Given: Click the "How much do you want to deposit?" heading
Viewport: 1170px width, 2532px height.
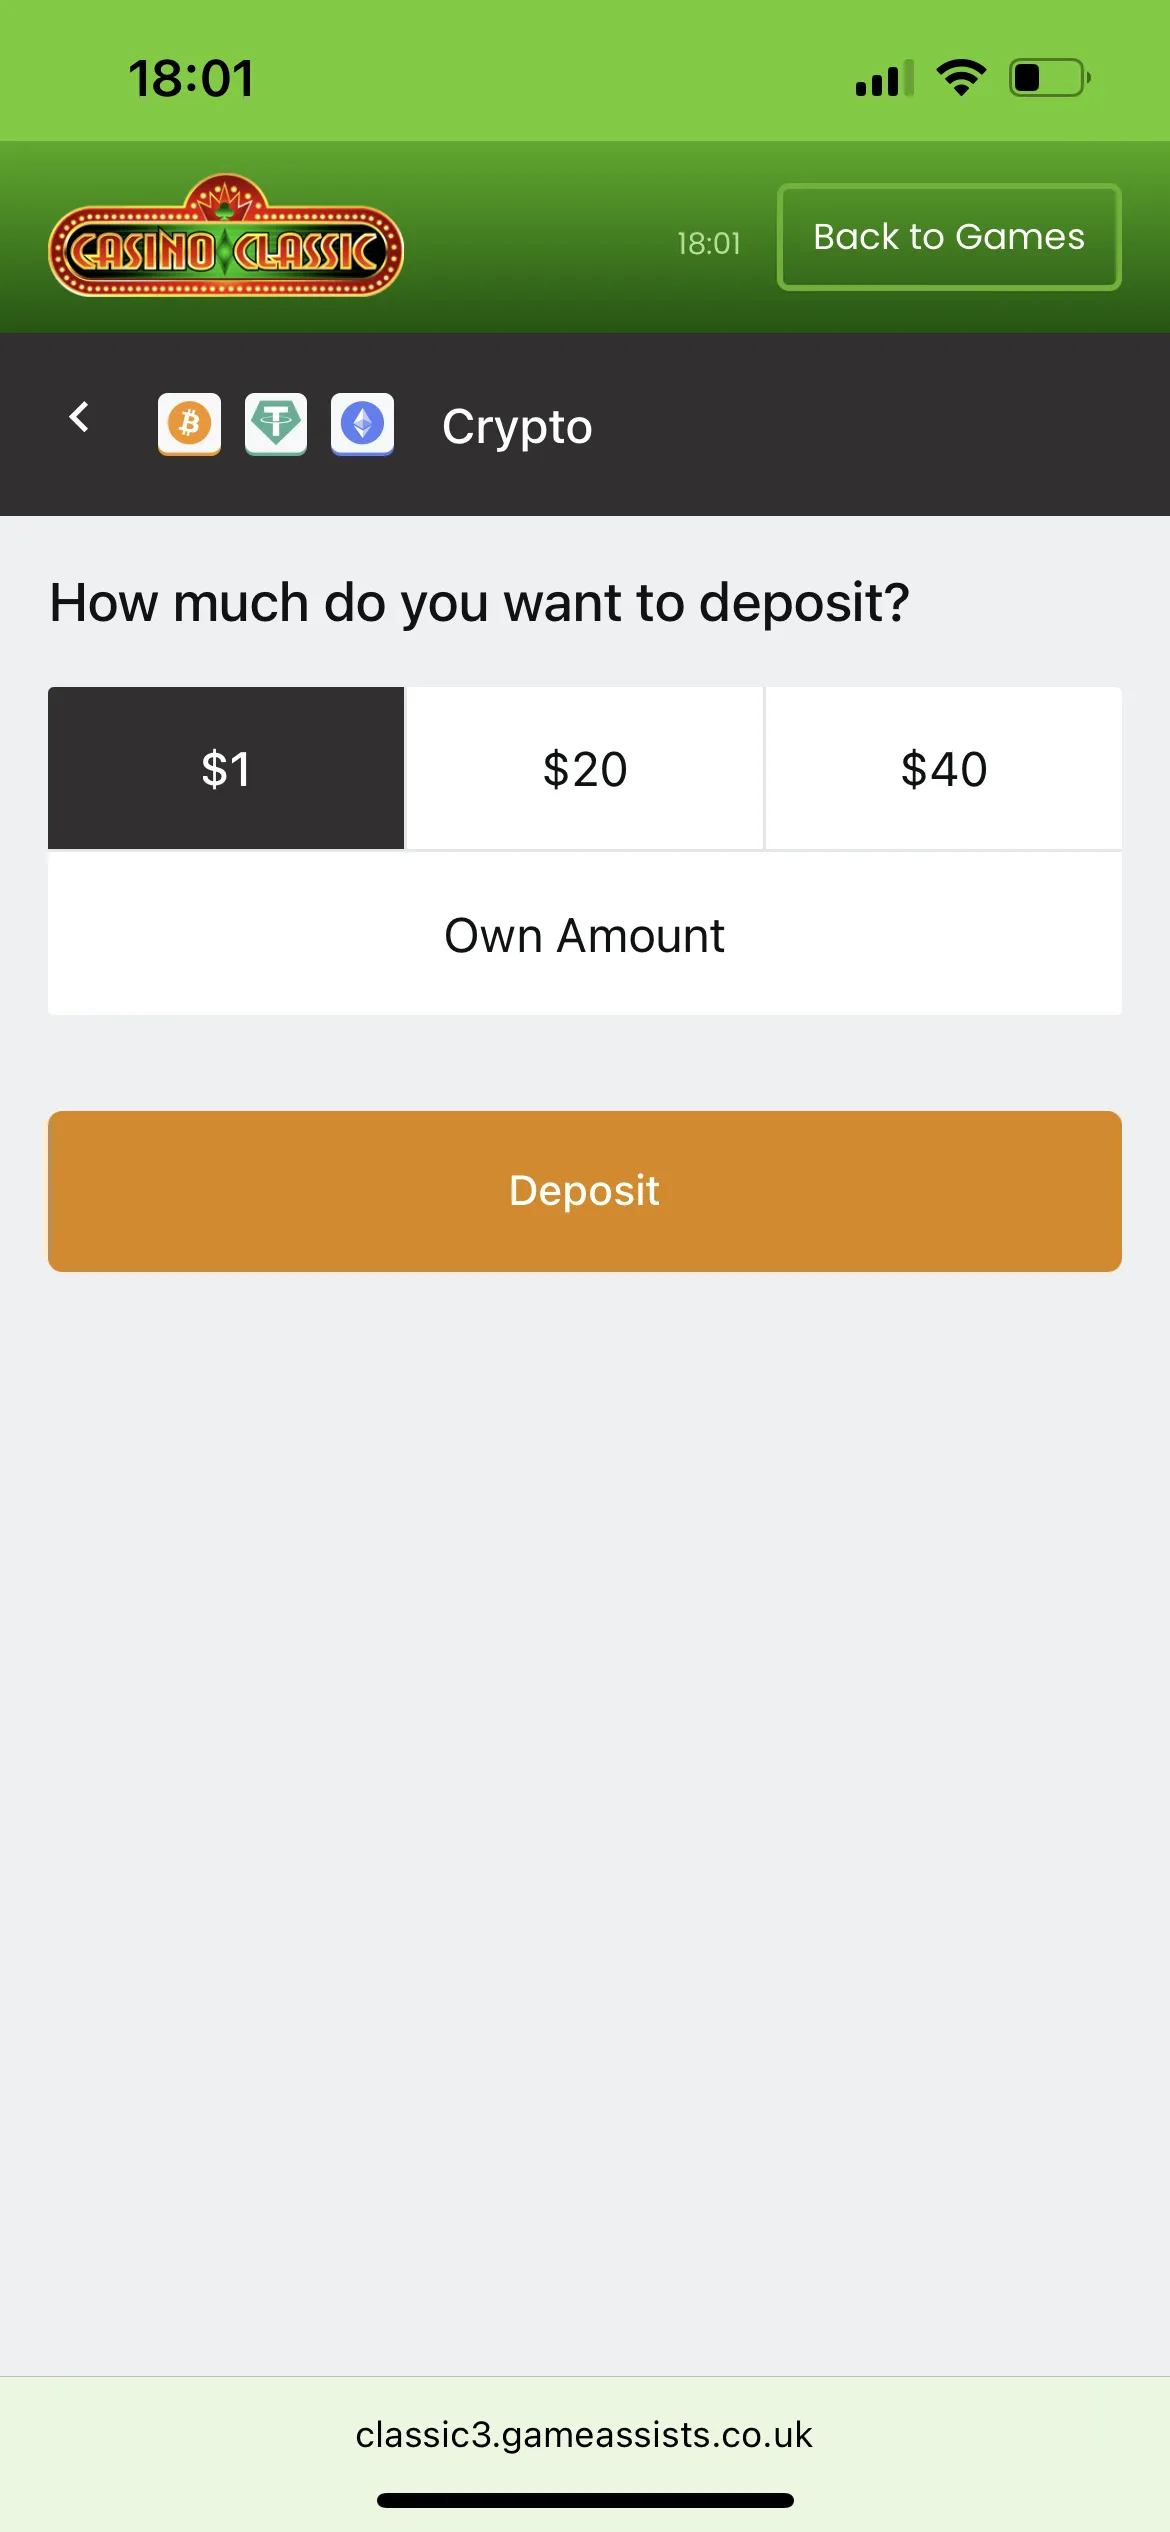Looking at the screenshot, I should (x=480, y=603).
